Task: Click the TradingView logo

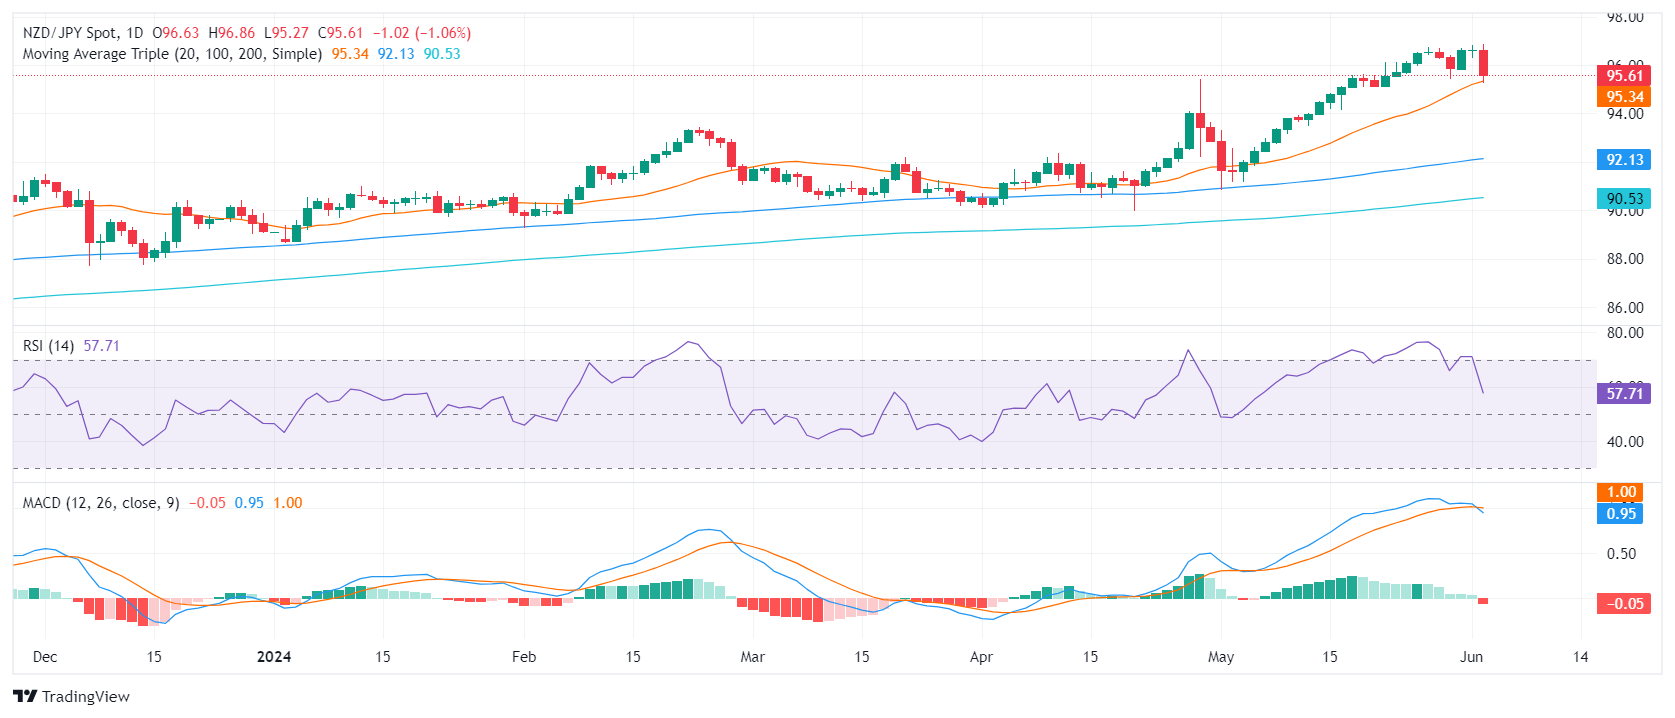Action: coord(72,696)
